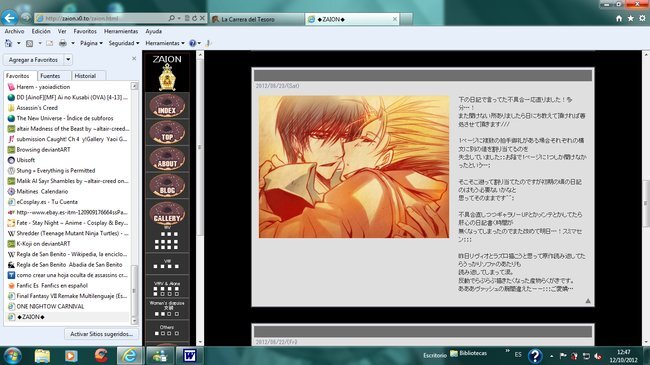Open Internet Explorer from the taskbar

pyautogui.click(x=129, y=355)
